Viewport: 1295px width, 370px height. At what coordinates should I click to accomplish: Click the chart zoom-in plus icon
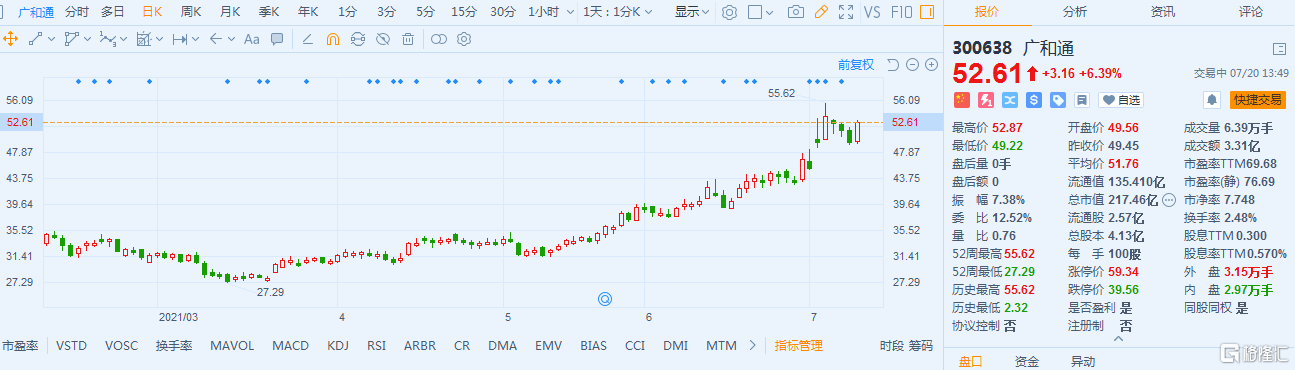pos(931,64)
